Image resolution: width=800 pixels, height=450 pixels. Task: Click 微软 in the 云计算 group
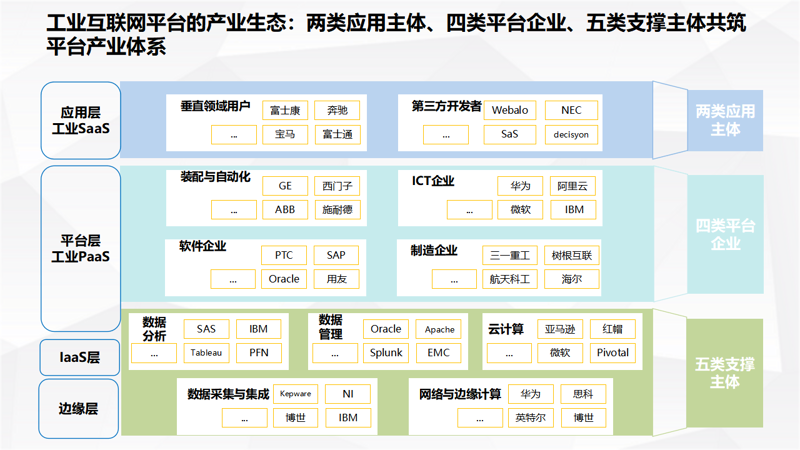[x=560, y=353]
